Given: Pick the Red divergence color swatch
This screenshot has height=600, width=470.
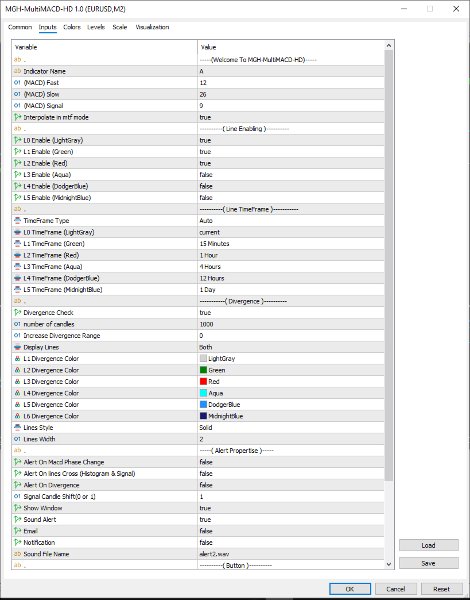Looking at the screenshot, I should pos(203,382).
